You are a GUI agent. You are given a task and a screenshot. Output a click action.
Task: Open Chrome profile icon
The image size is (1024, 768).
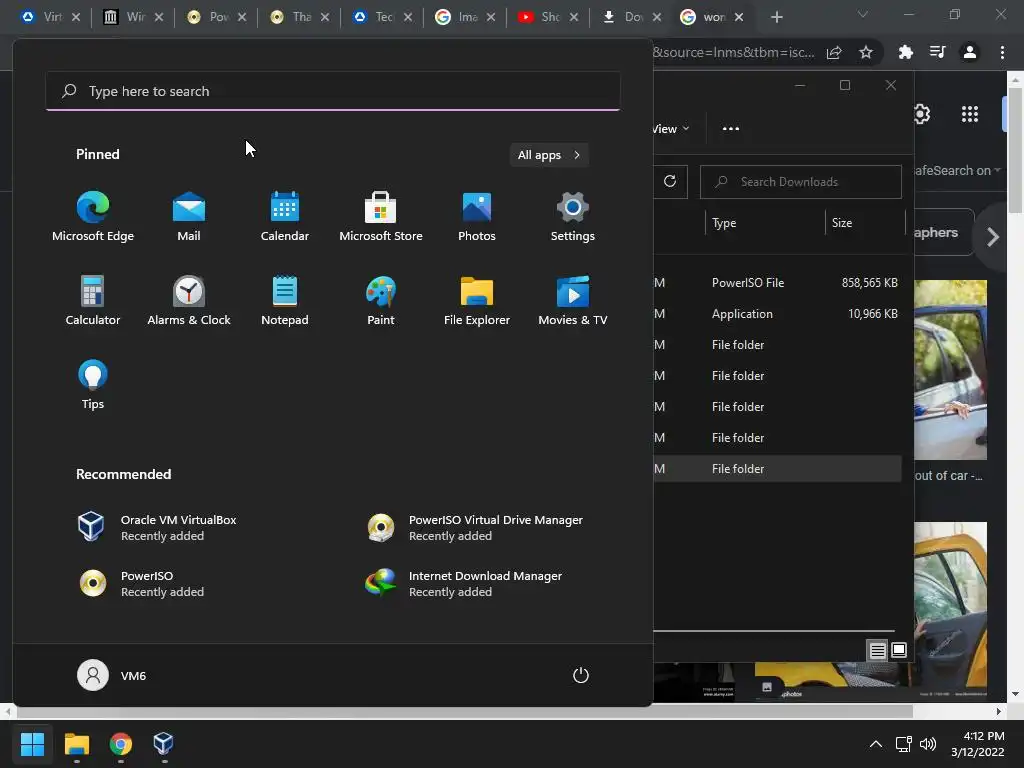tap(970, 52)
